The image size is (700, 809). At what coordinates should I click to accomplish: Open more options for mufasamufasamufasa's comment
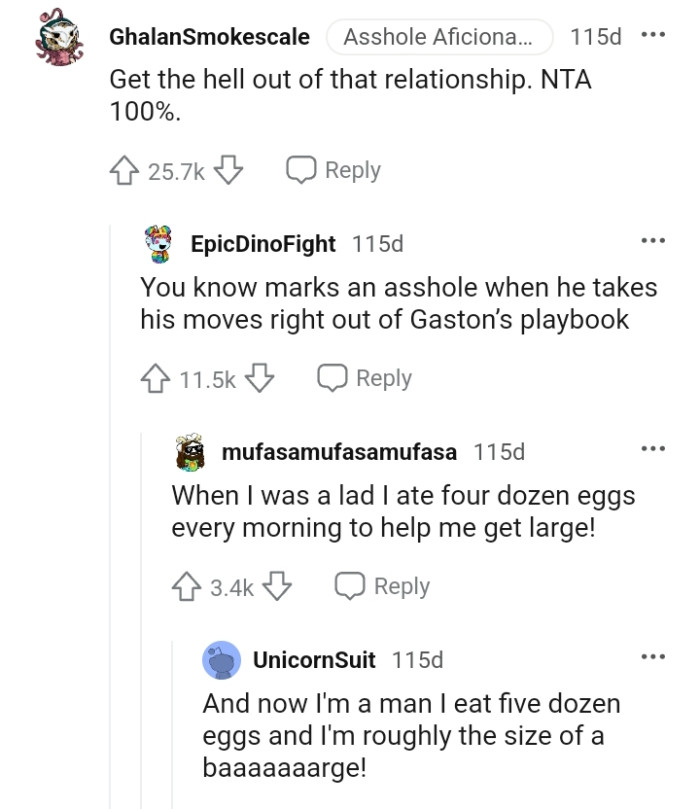[x=652, y=449]
